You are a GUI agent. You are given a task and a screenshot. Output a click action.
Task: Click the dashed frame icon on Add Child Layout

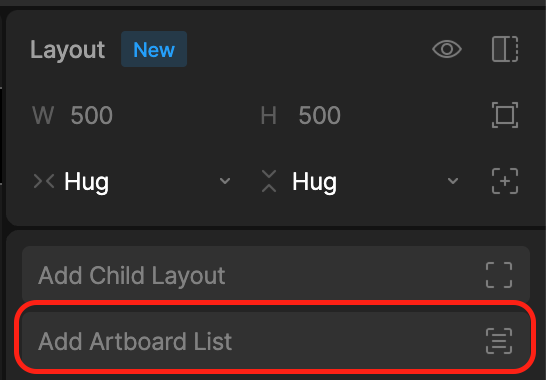tap(499, 275)
